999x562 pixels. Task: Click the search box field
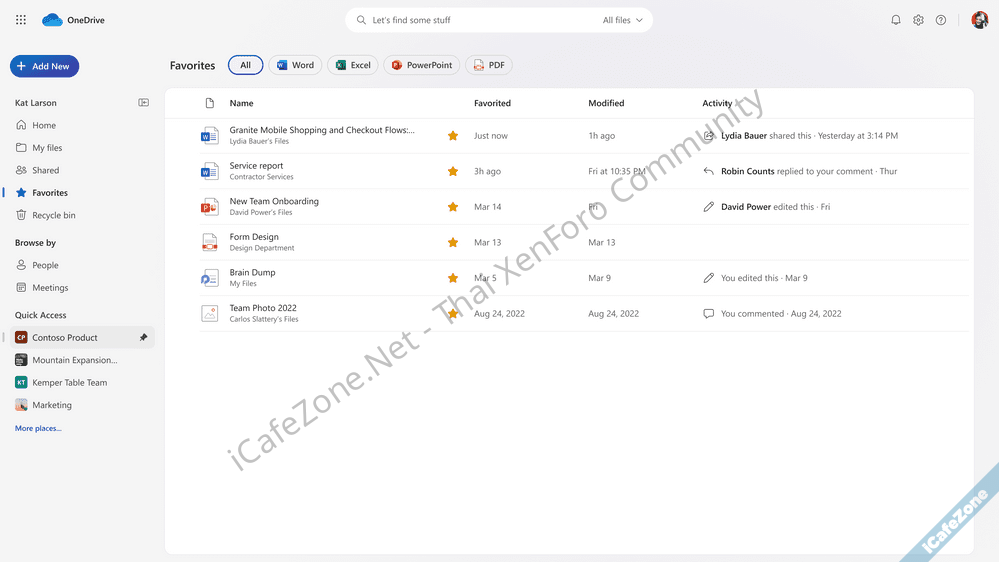click(x=480, y=20)
